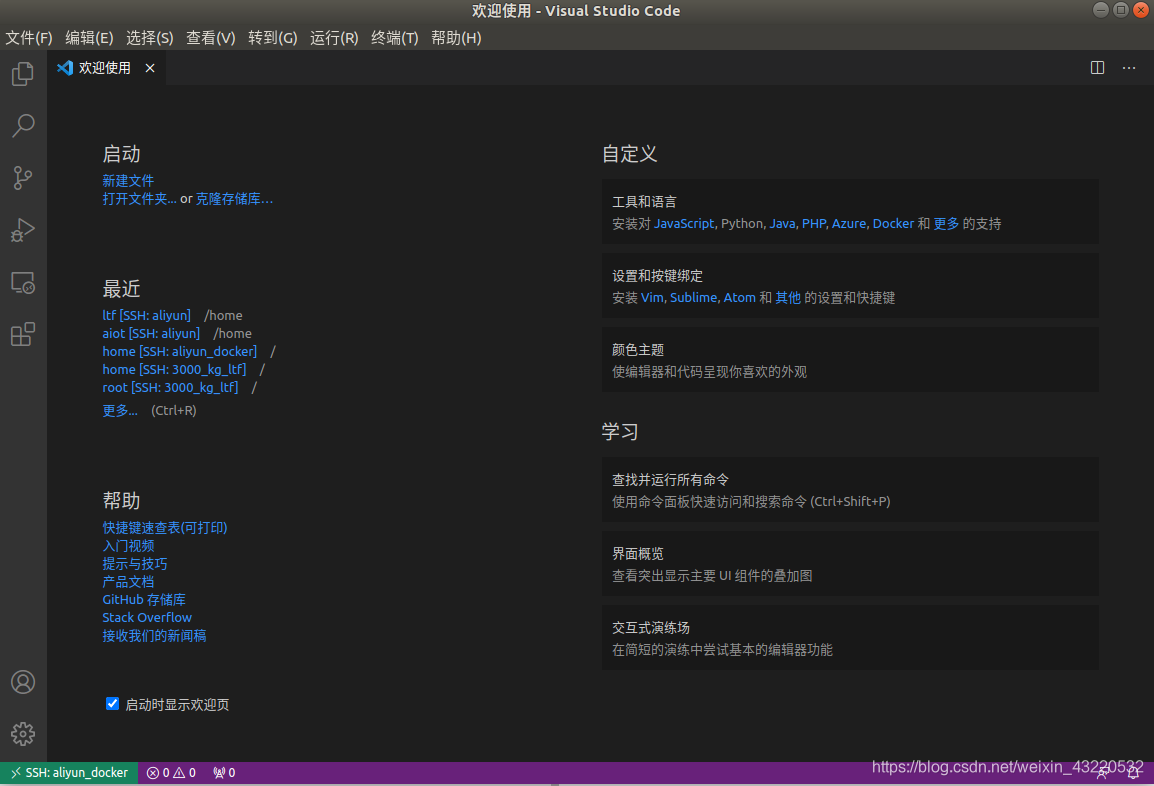Open the GitHub 存储库 link
The width and height of the screenshot is (1154, 786).
pyautogui.click(x=144, y=600)
